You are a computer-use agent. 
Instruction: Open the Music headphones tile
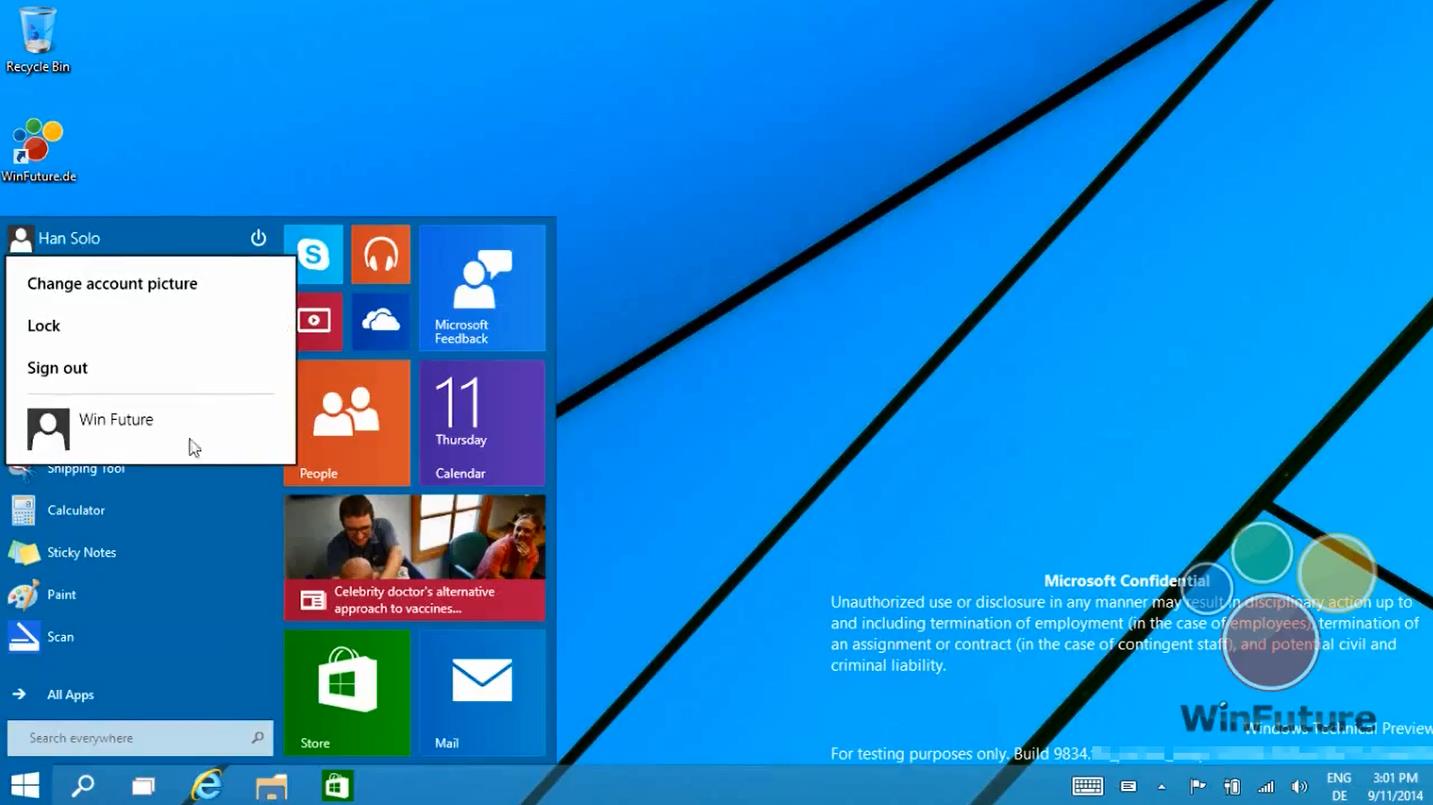[x=381, y=254]
